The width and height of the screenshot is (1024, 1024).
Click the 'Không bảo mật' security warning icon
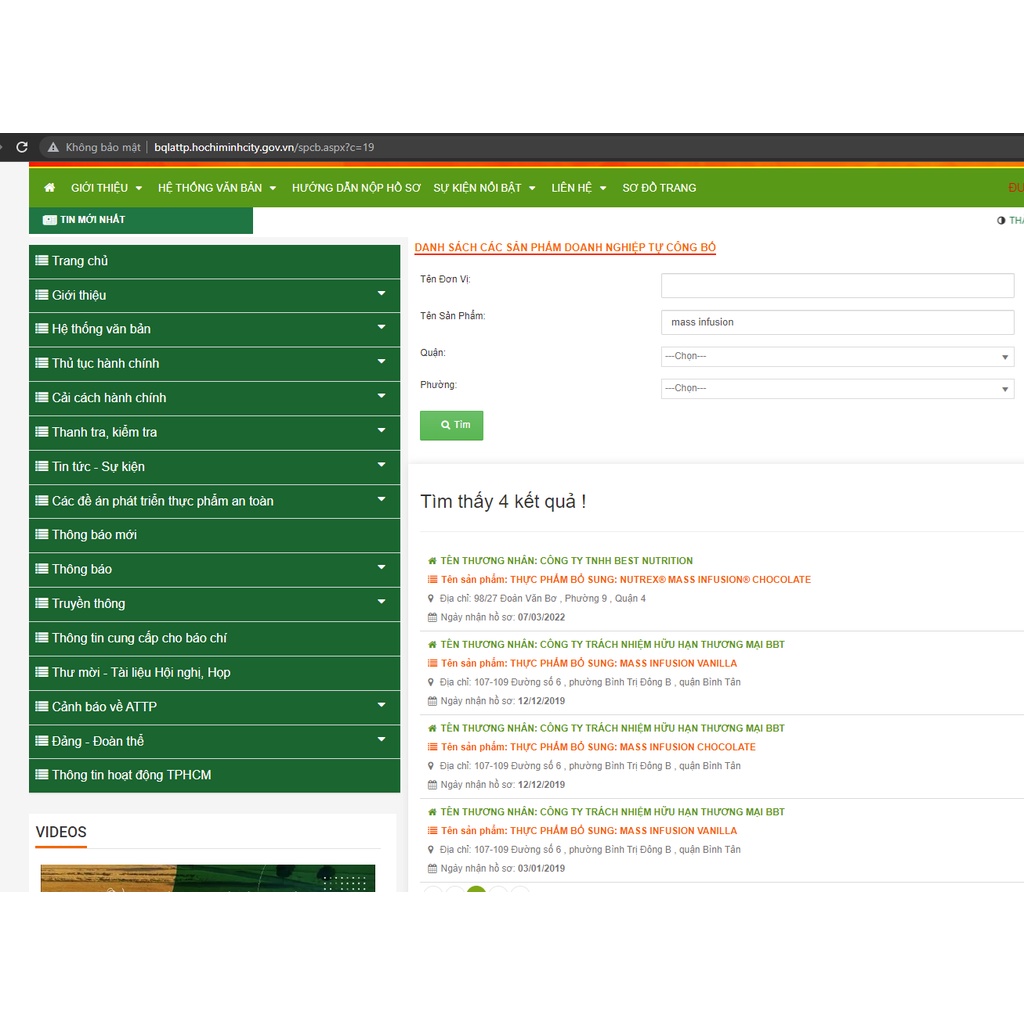54,148
